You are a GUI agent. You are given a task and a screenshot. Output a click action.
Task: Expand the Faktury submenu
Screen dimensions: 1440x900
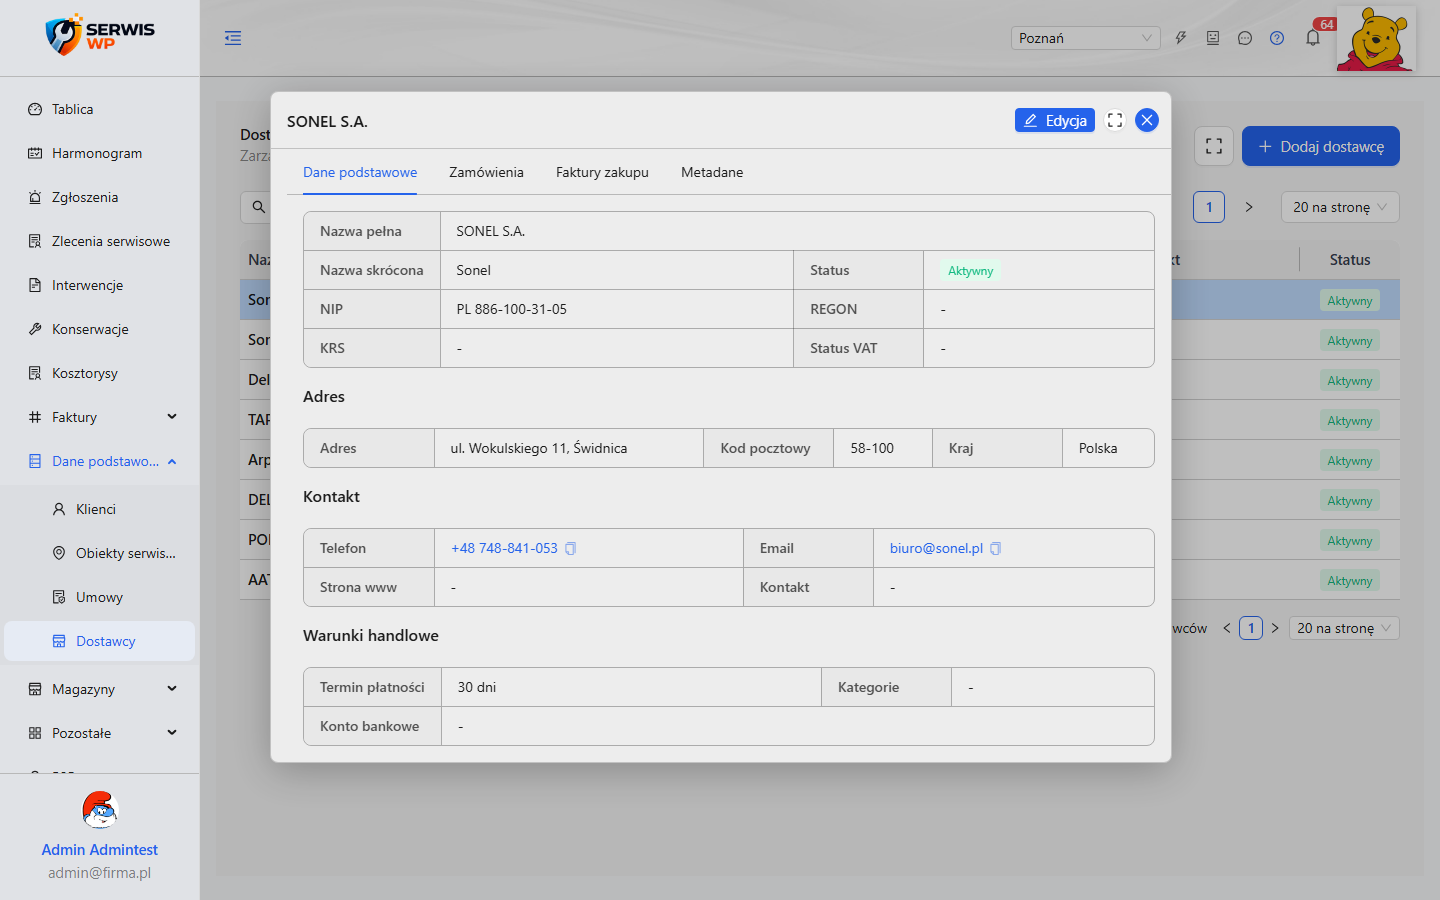click(x=100, y=417)
